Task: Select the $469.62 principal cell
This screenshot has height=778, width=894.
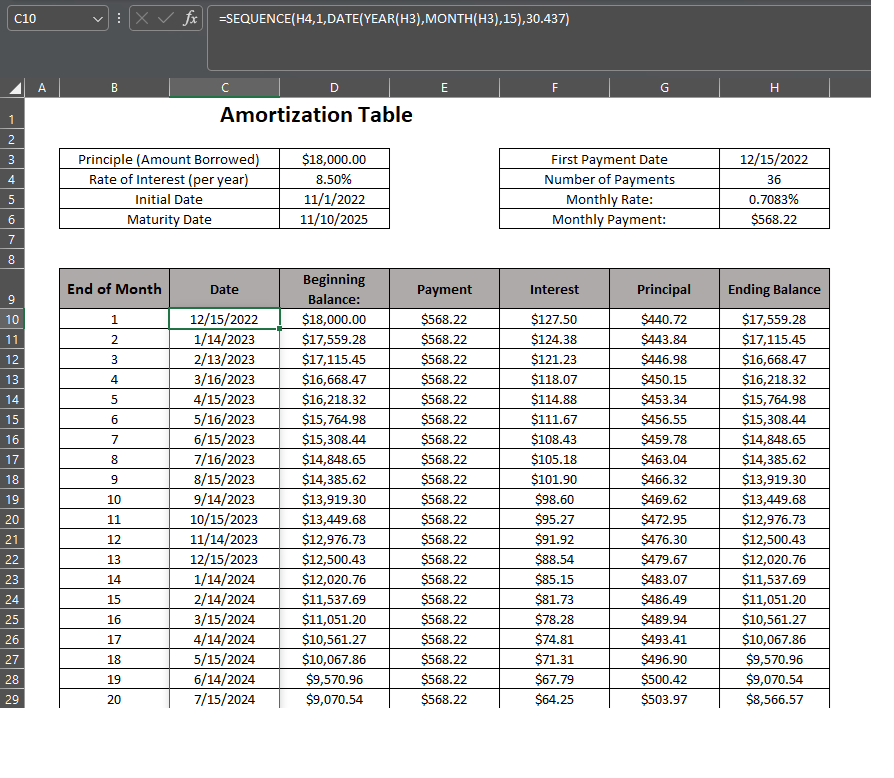Action: pos(664,499)
